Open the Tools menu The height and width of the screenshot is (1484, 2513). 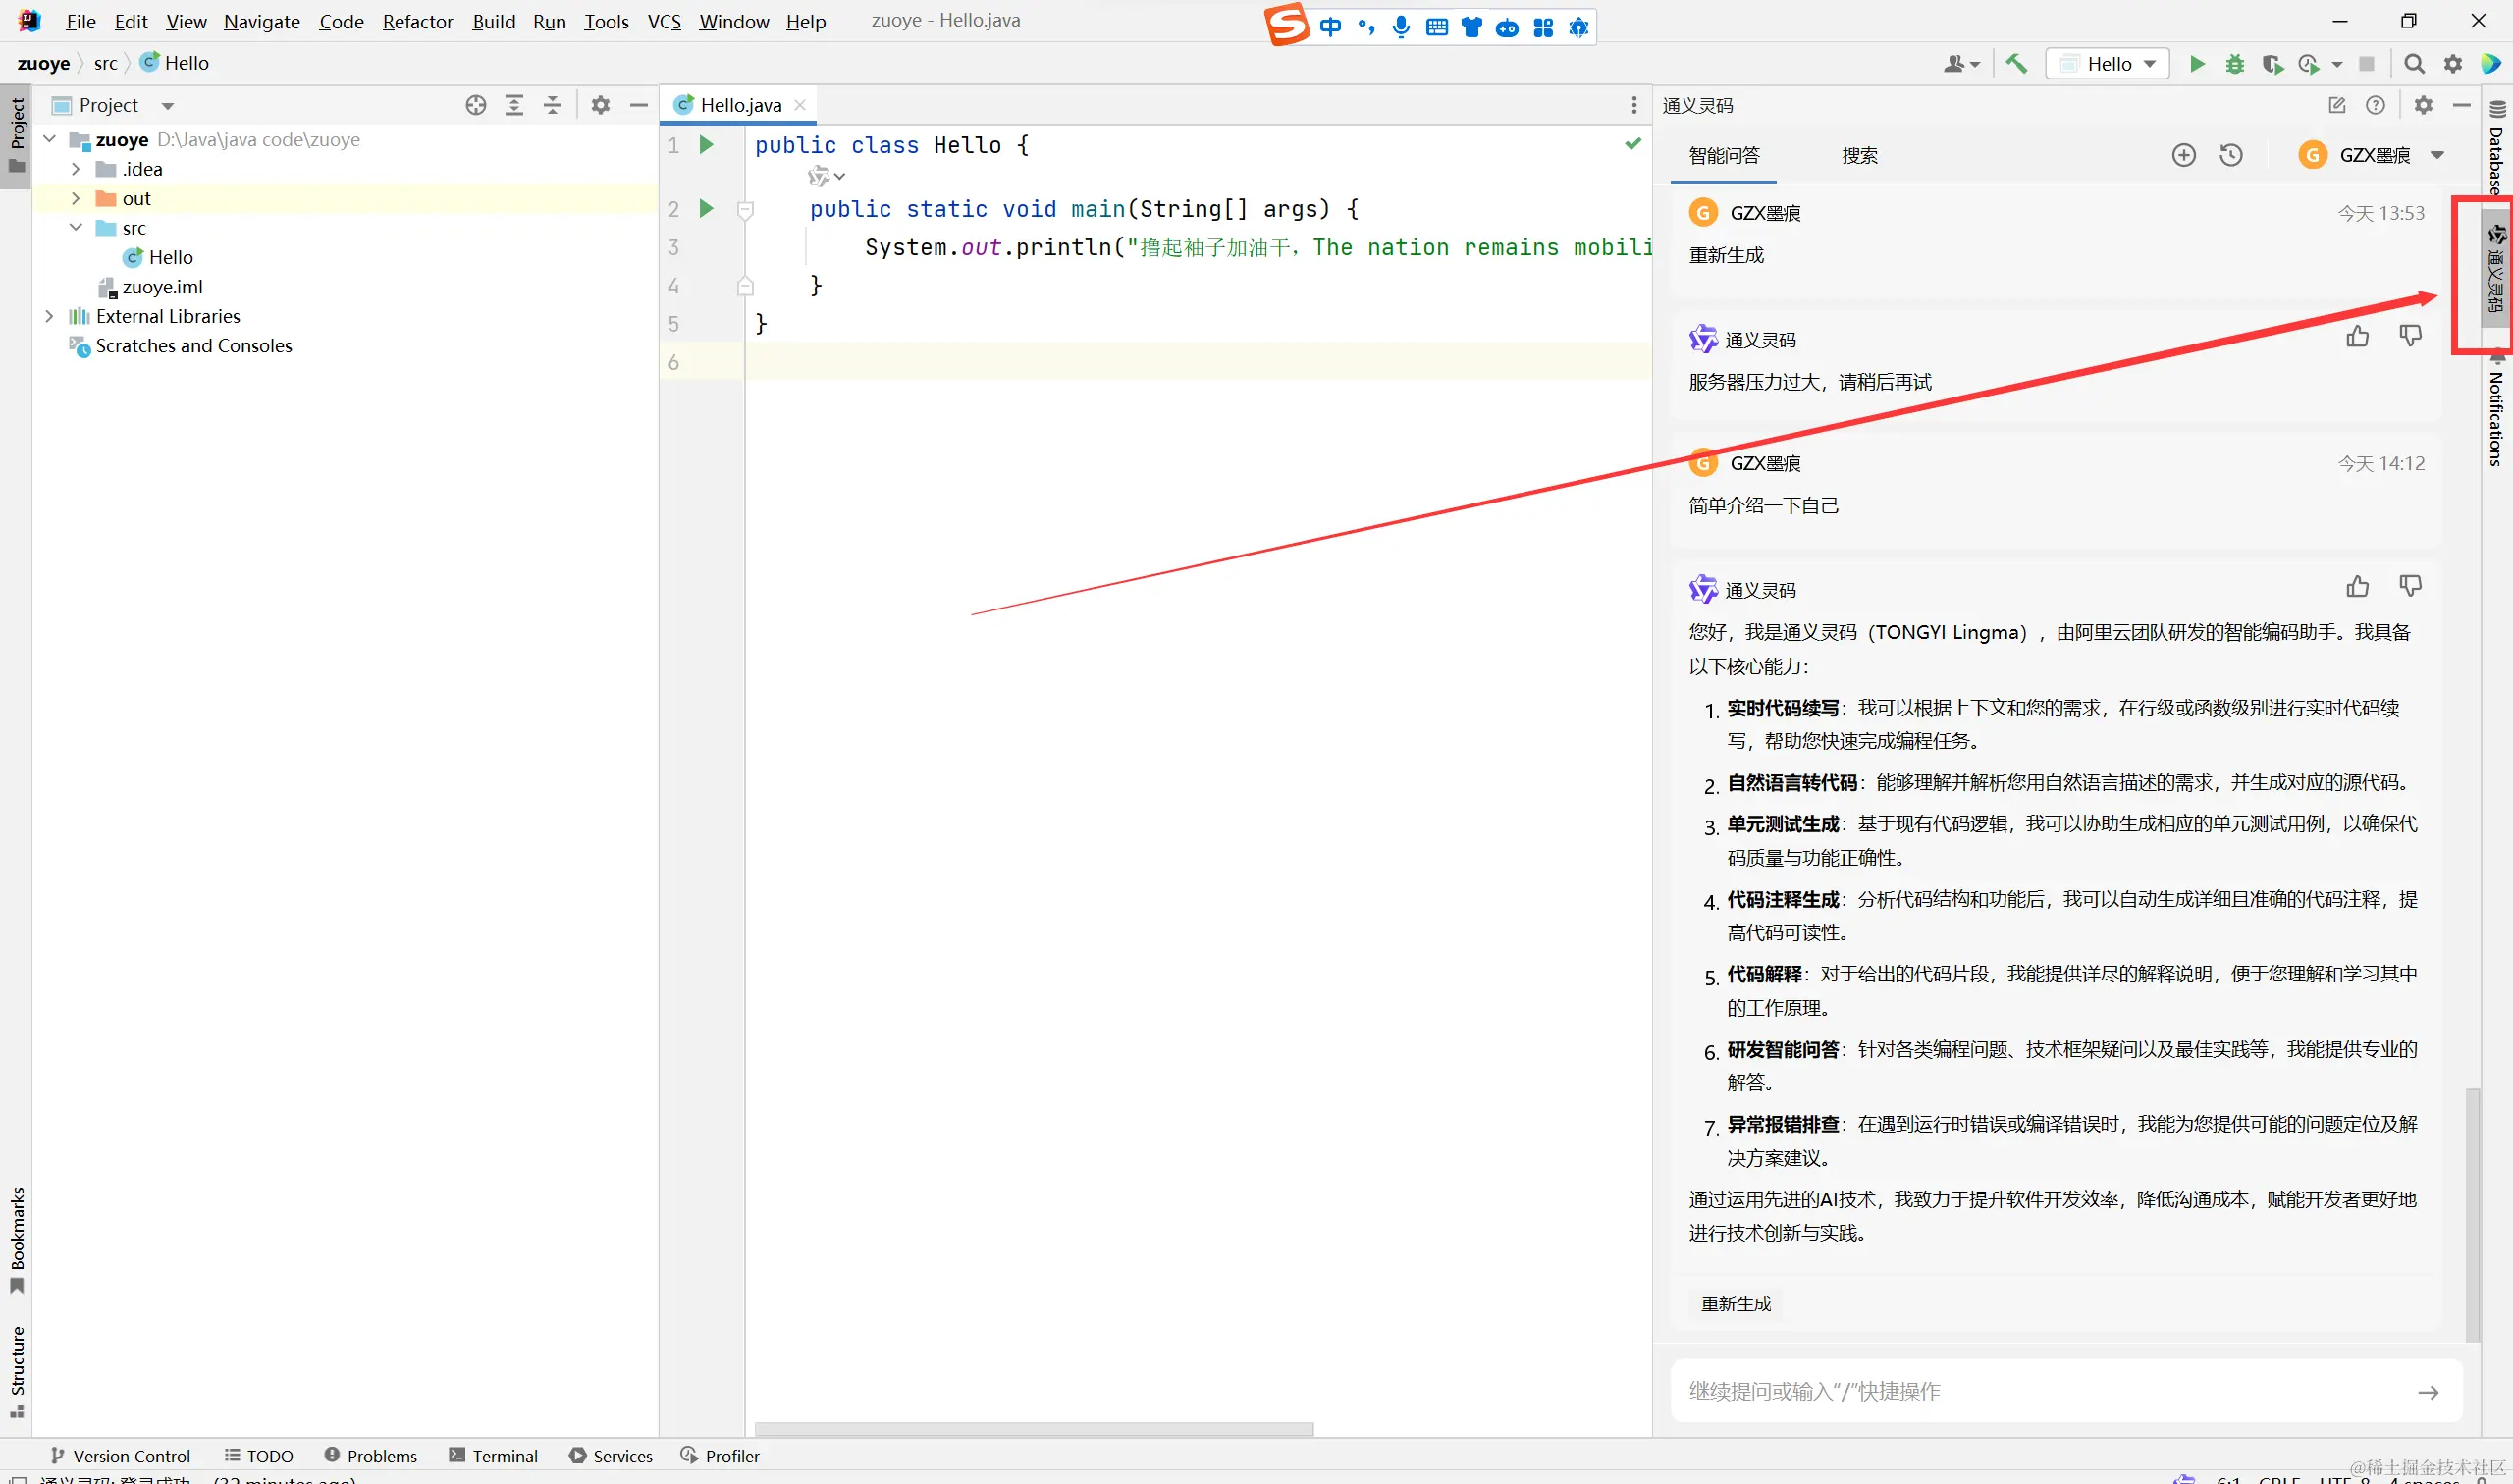[x=606, y=21]
